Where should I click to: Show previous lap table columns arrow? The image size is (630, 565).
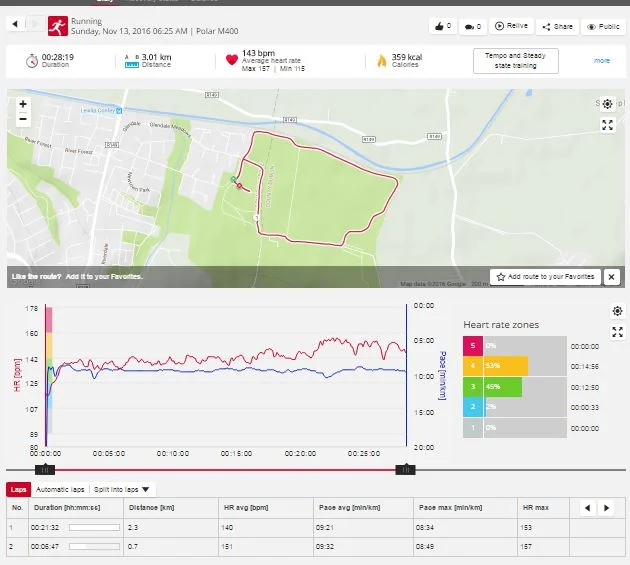(x=586, y=508)
